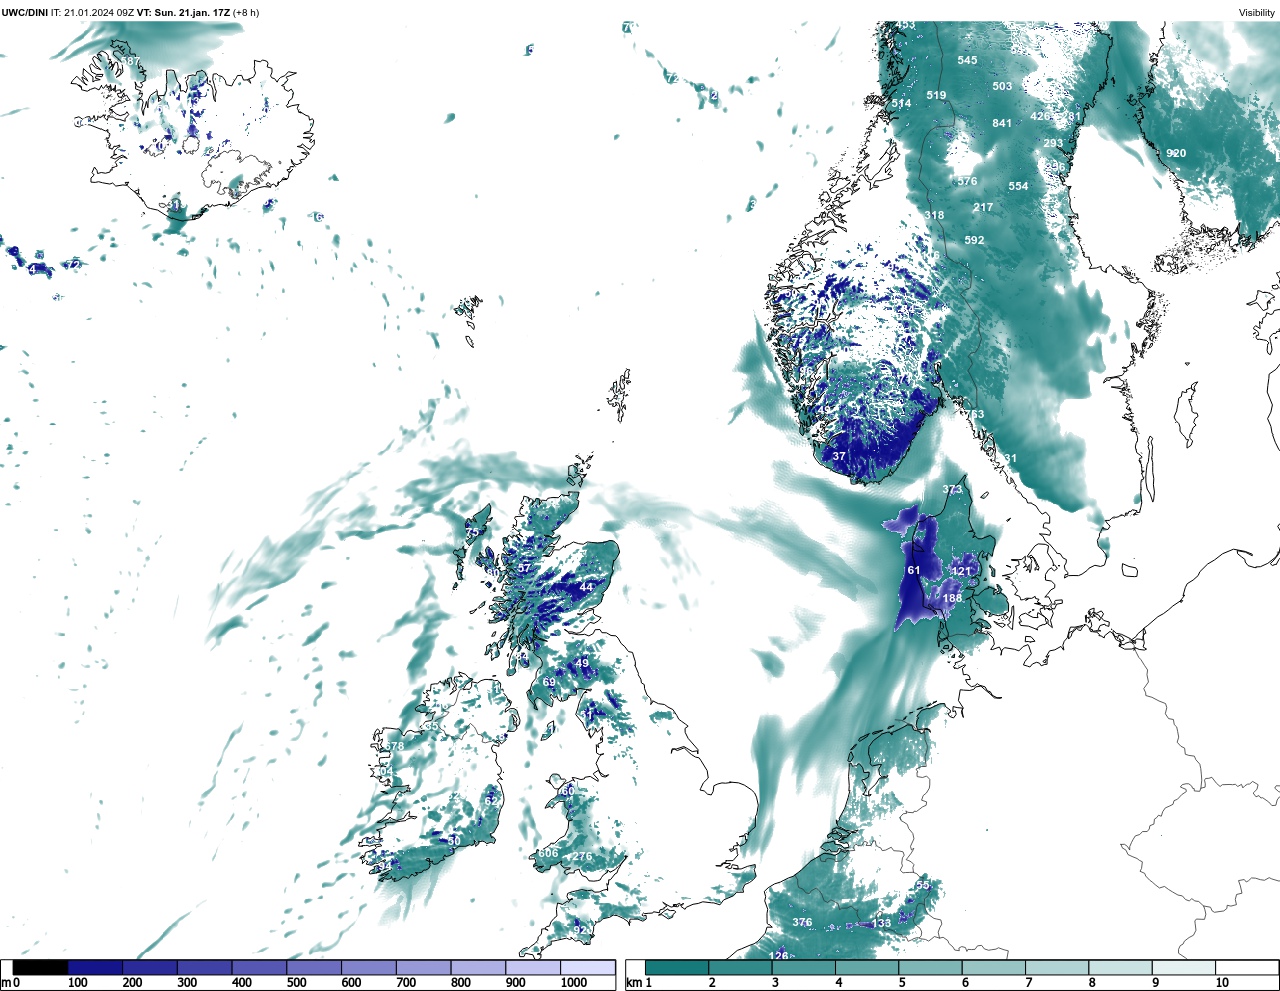This screenshot has width=1280, height=991.
Task: Click the "188" visibility value in Denmark
Action: pos(952,598)
